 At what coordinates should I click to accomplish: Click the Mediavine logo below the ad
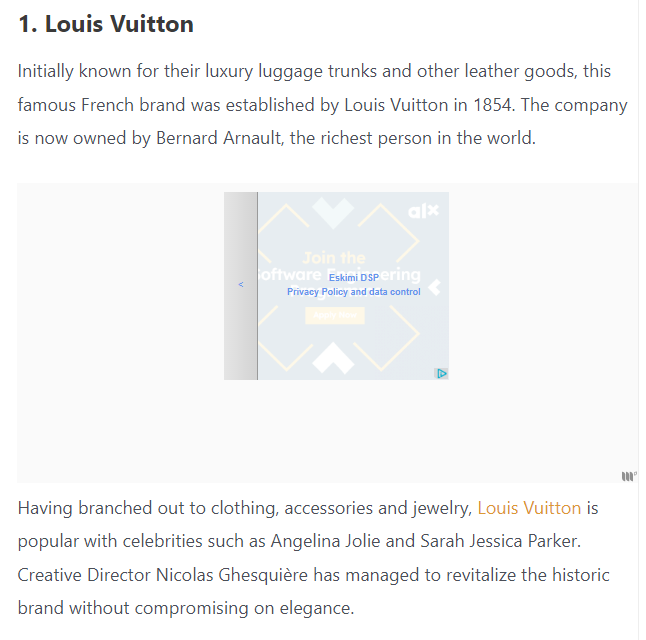tap(628, 476)
